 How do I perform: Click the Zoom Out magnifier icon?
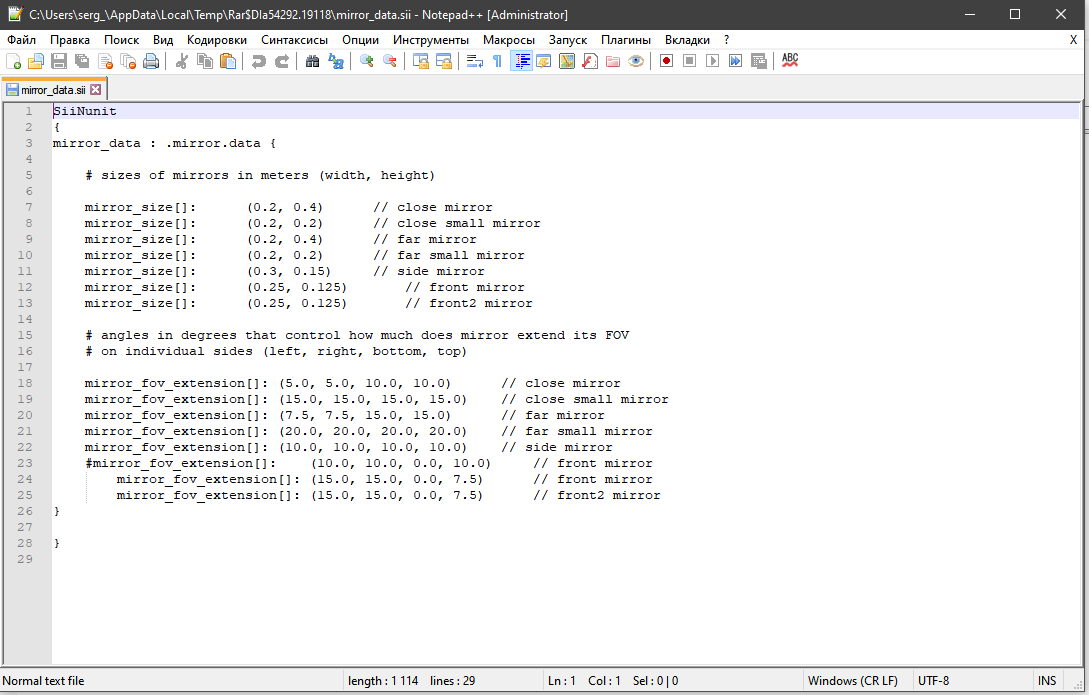coord(390,61)
